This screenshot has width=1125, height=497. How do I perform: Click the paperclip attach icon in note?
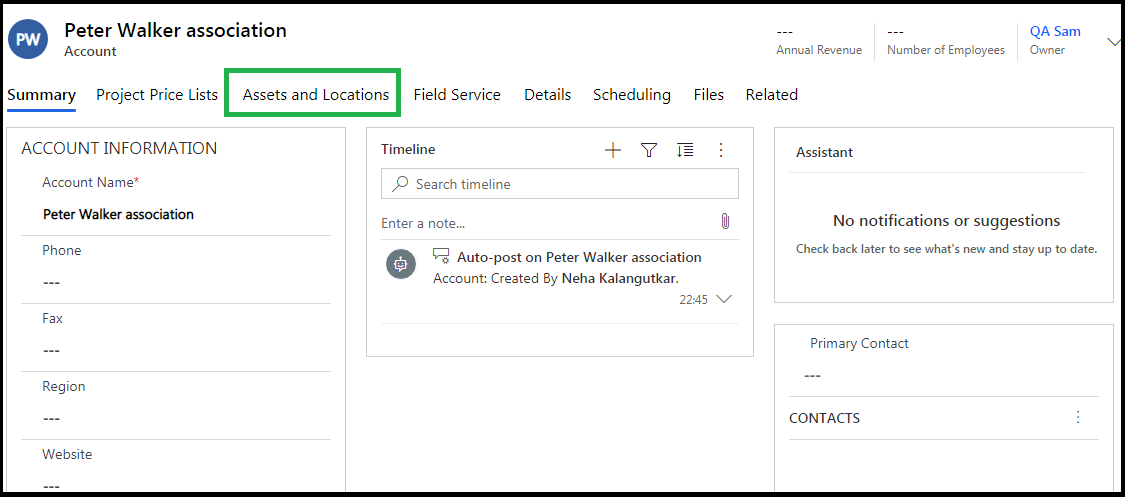pyautogui.click(x=725, y=221)
